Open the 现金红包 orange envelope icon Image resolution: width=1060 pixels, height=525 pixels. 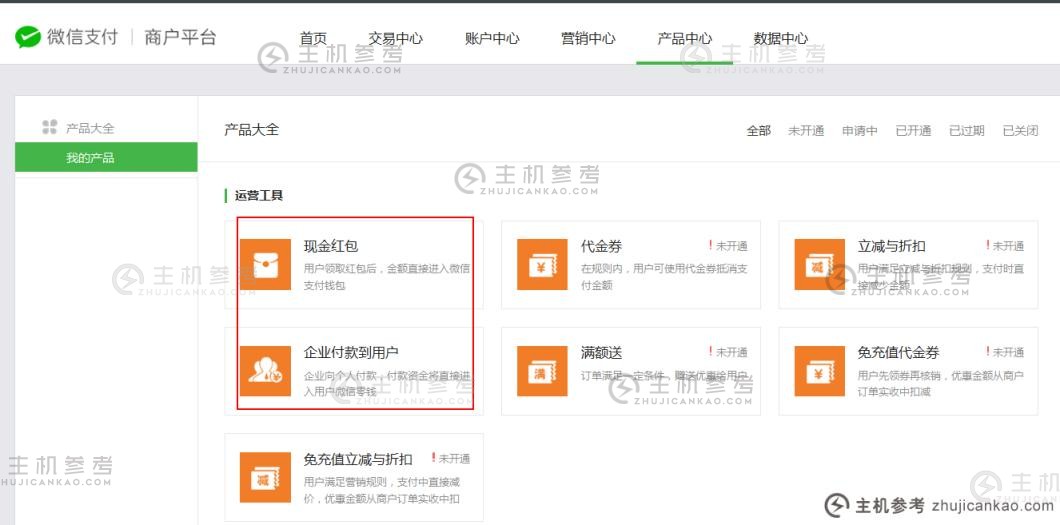tap(265, 264)
